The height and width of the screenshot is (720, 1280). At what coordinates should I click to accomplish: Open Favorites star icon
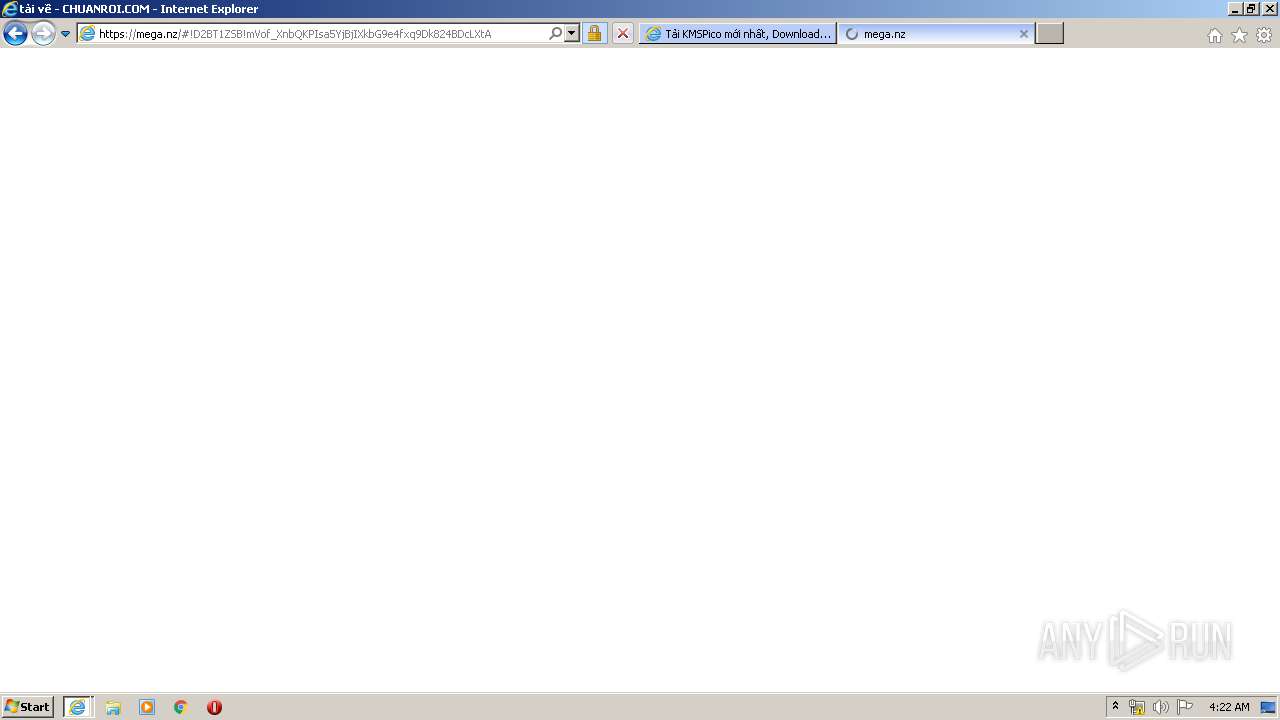coord(1239,35)
